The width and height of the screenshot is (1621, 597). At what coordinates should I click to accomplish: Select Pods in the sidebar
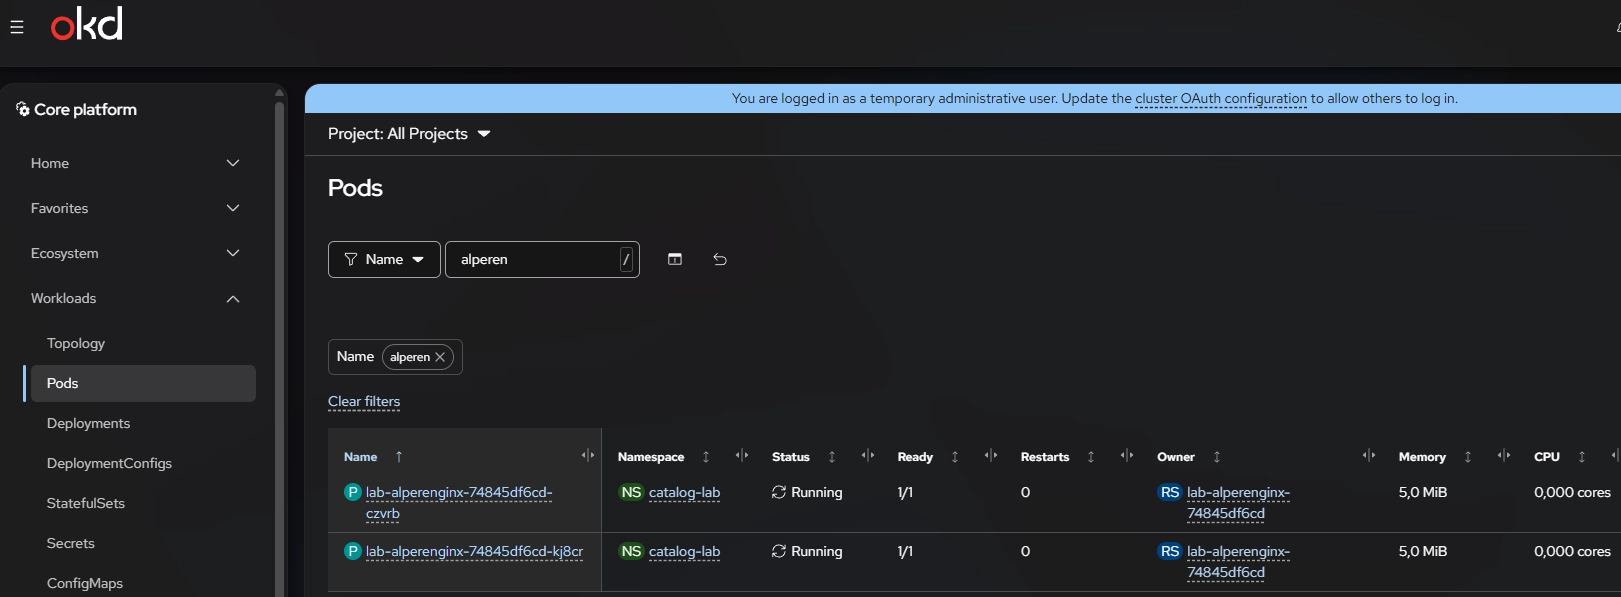[143, 383]
